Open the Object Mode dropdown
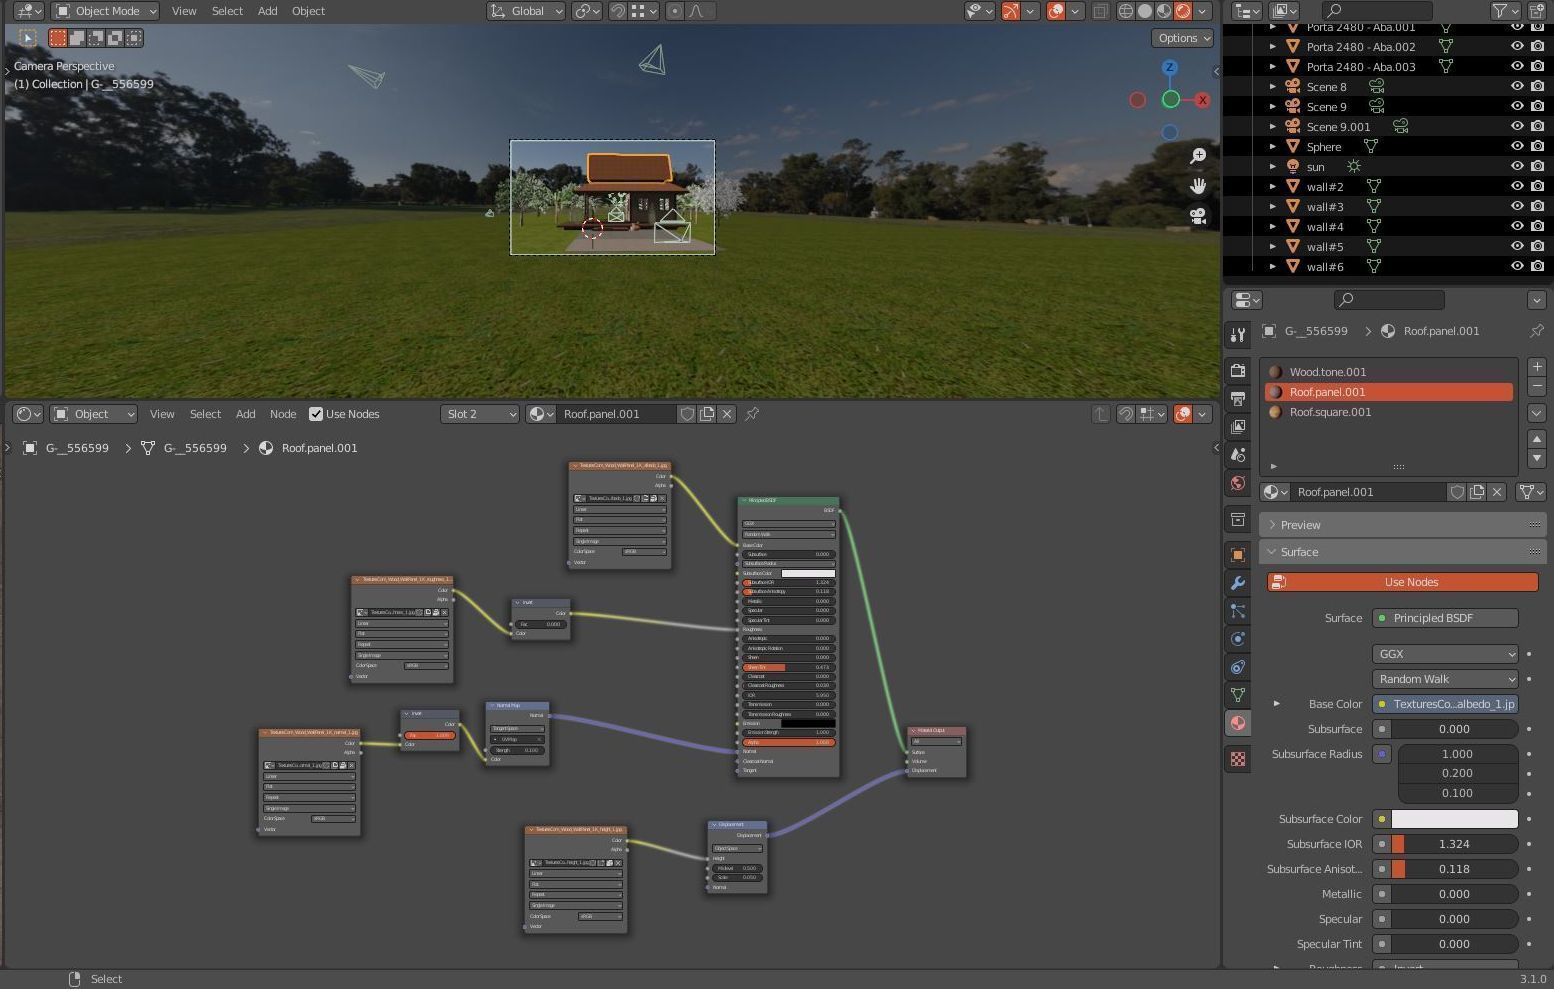This screenshot has width=1554, height=989. click(105, 11)
